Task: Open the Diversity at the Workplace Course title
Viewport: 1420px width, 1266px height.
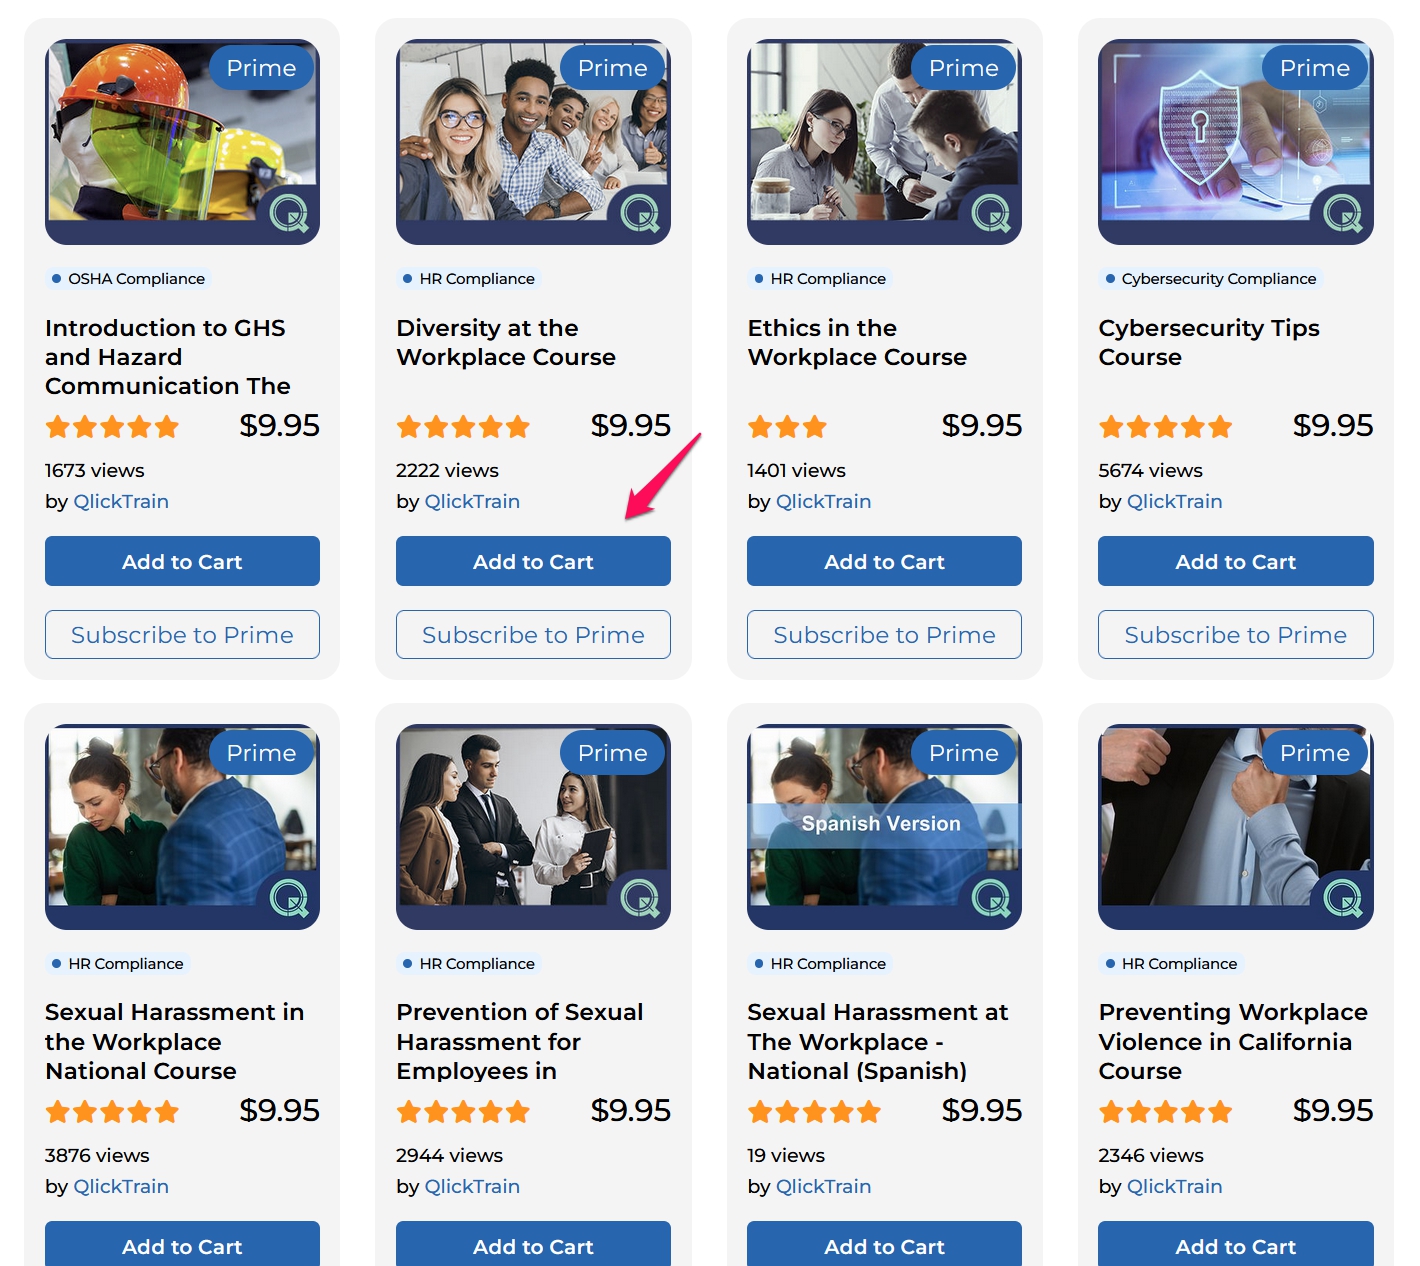Action: point(506,343)
